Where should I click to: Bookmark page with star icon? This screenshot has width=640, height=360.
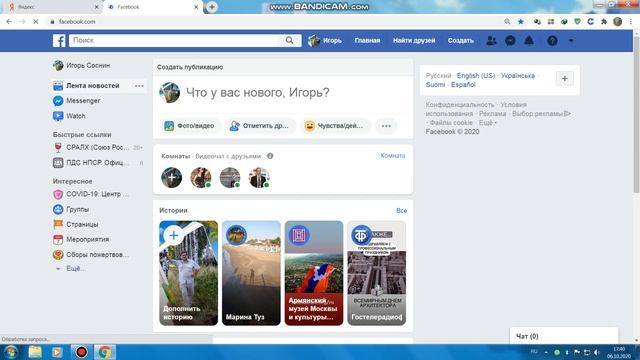(x=521, y=22)
